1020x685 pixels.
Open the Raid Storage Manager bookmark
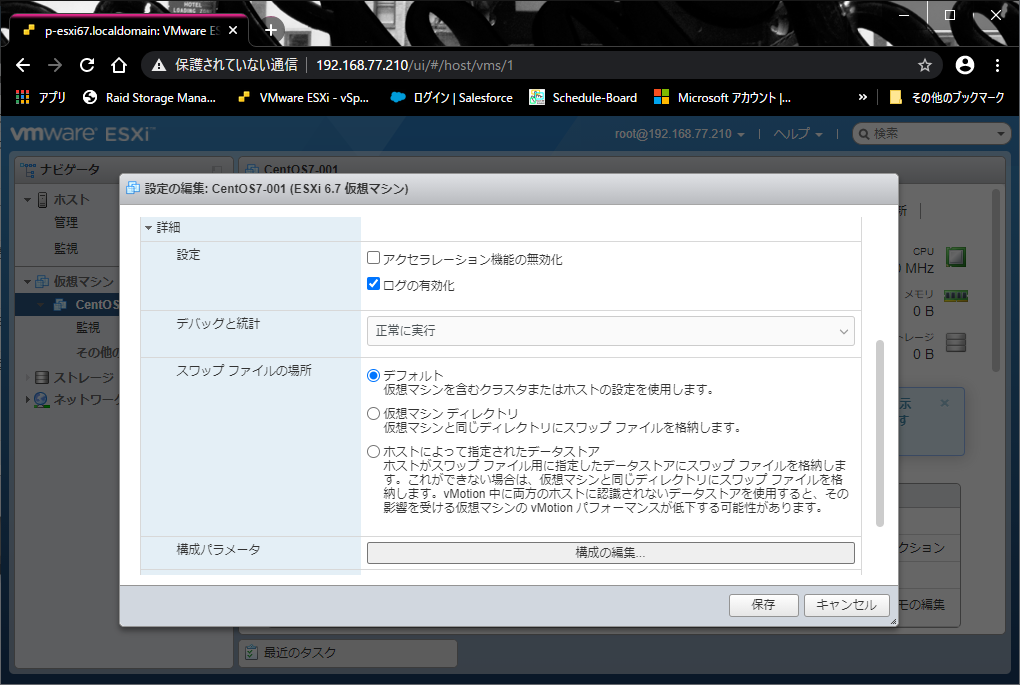point(149,98)
